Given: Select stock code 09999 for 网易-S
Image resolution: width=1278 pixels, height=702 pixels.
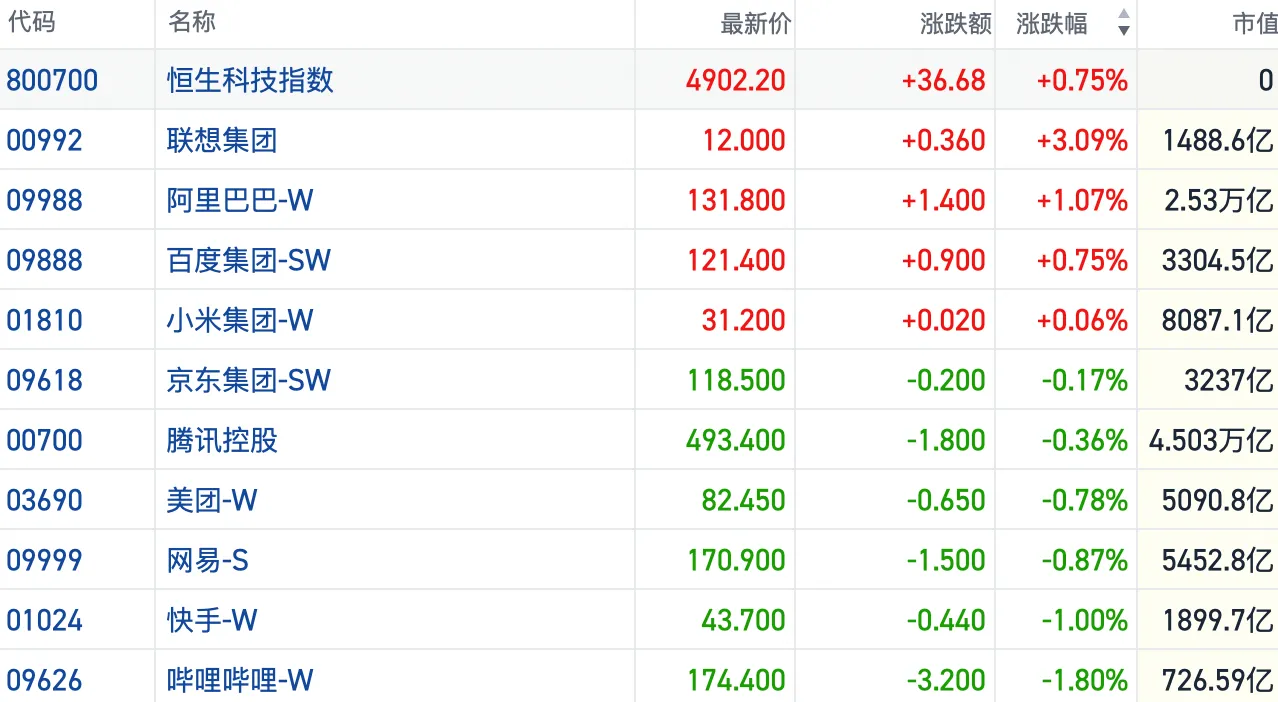Looking at the screenshot, I should [44, 560].
